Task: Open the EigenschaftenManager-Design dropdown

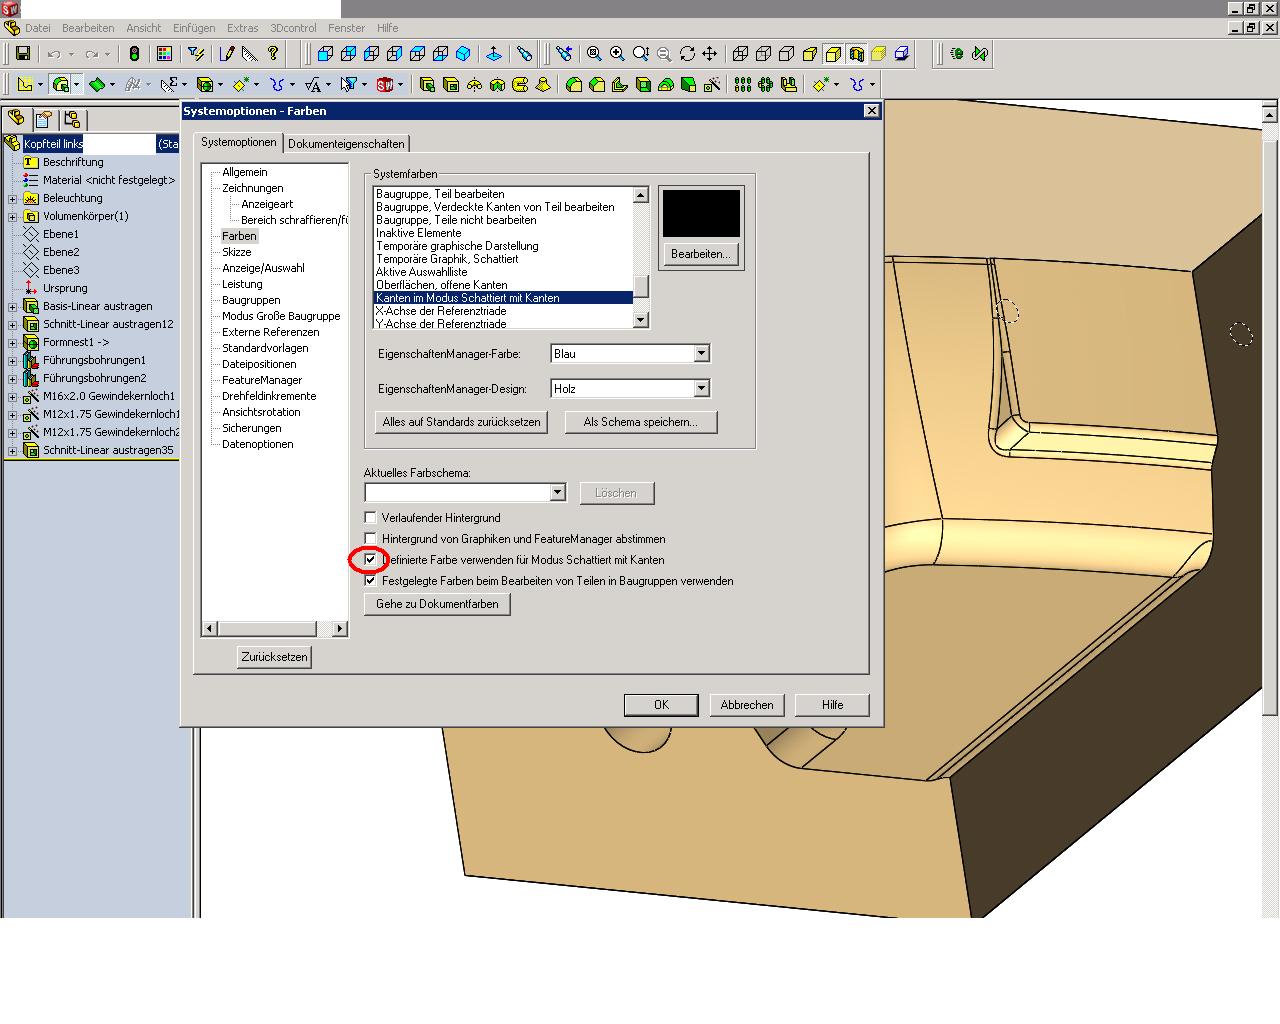Action: pos(701,389)
